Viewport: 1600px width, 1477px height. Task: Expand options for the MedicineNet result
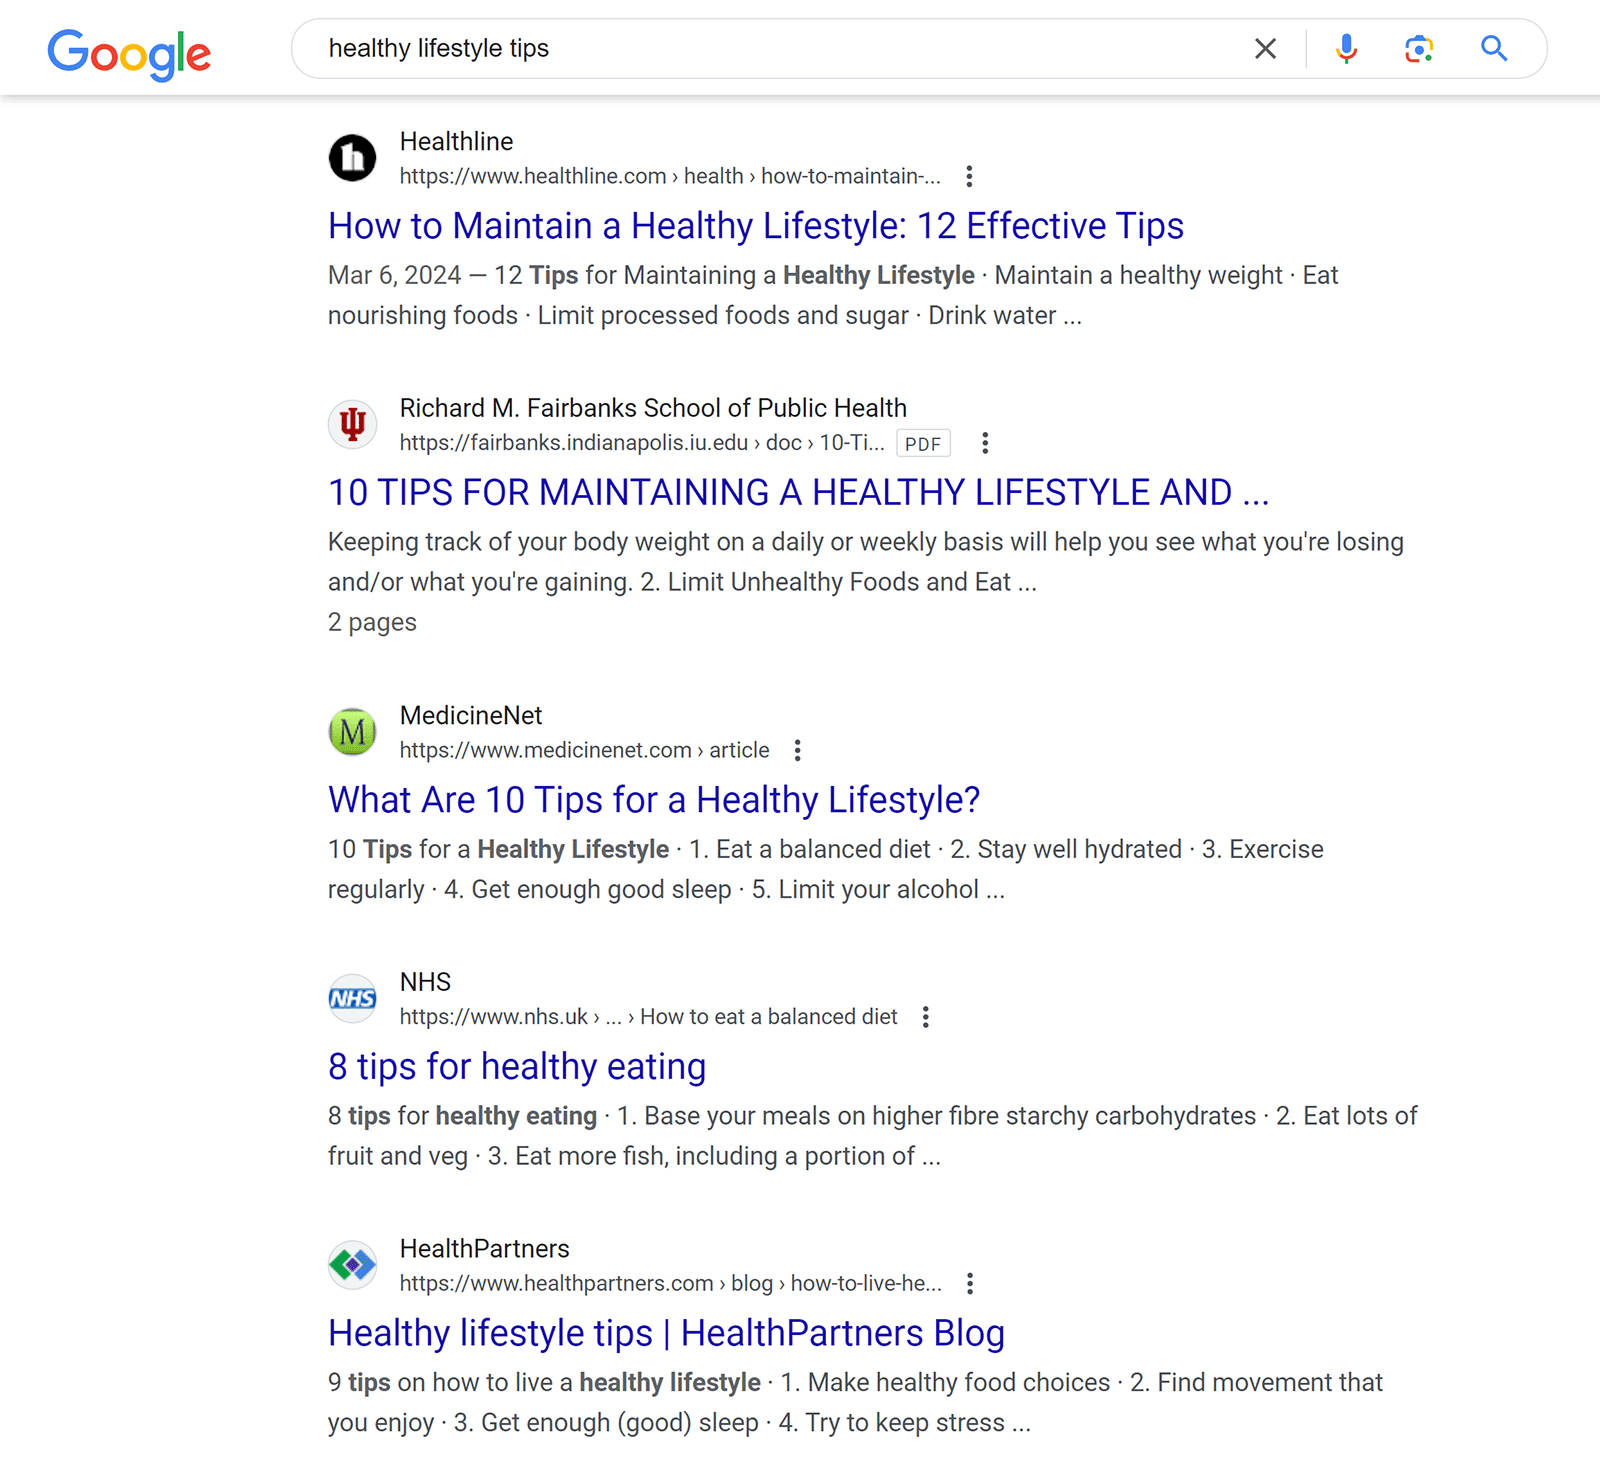coord(797,749)
